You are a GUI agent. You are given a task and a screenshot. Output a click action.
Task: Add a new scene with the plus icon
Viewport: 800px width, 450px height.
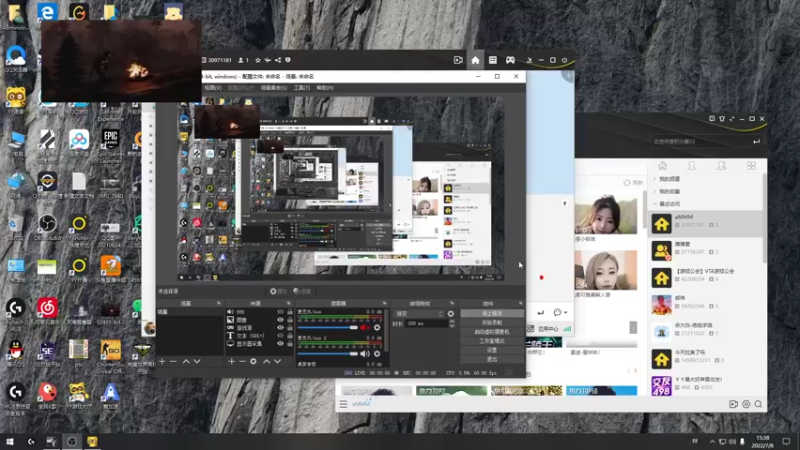pos(162,361)
